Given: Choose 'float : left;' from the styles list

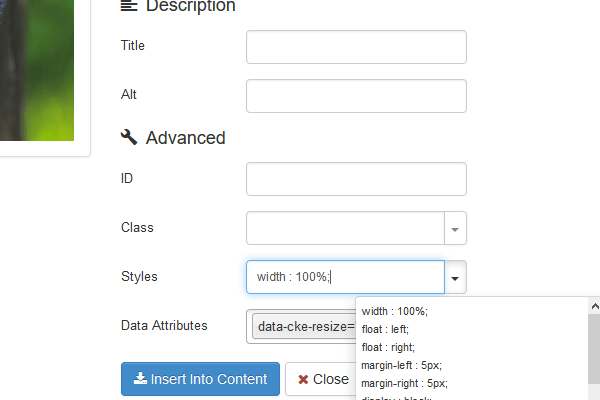Looking at the screenshot, I should 385,329.
